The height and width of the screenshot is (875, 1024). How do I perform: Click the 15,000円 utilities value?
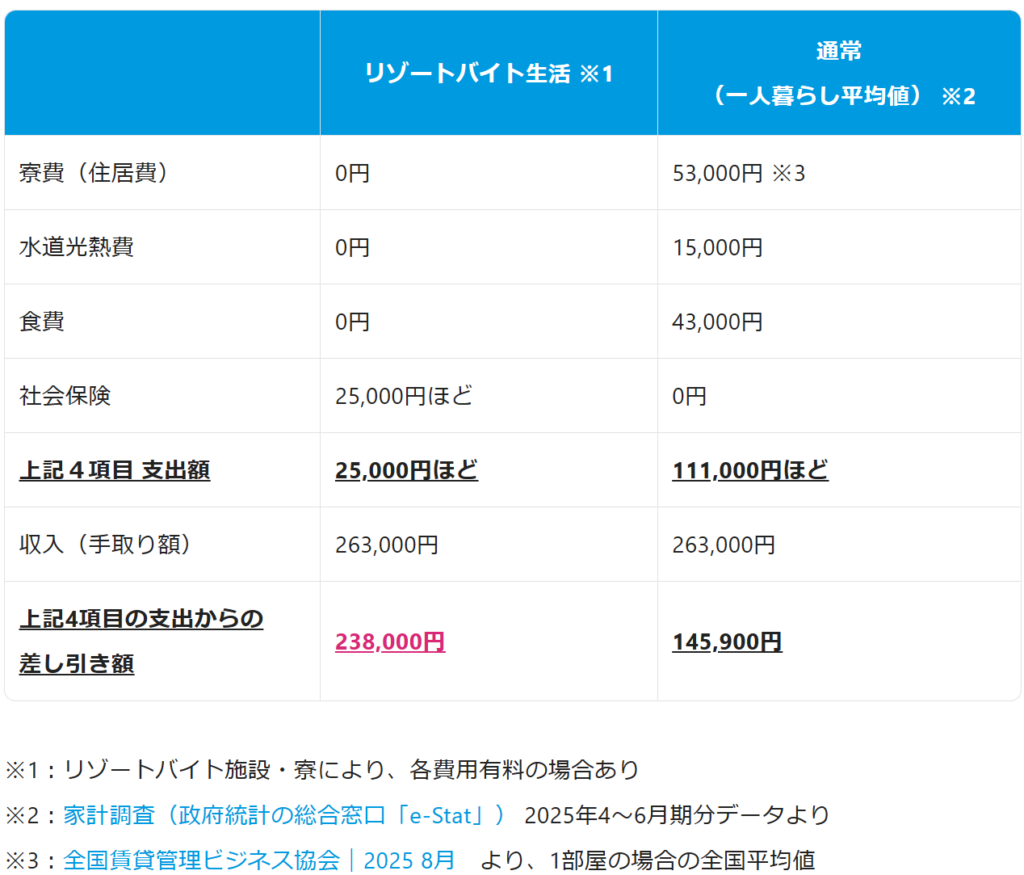717,247
